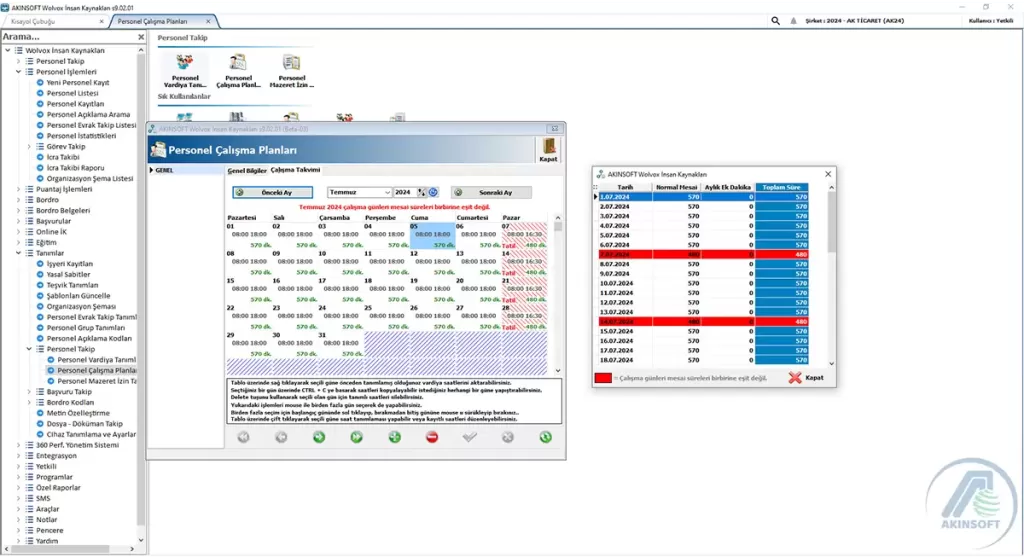Close Kısayol Çubuğu tab with its X
The image size is (1024, 557).
pyautogui.click(x=101, y=22)
